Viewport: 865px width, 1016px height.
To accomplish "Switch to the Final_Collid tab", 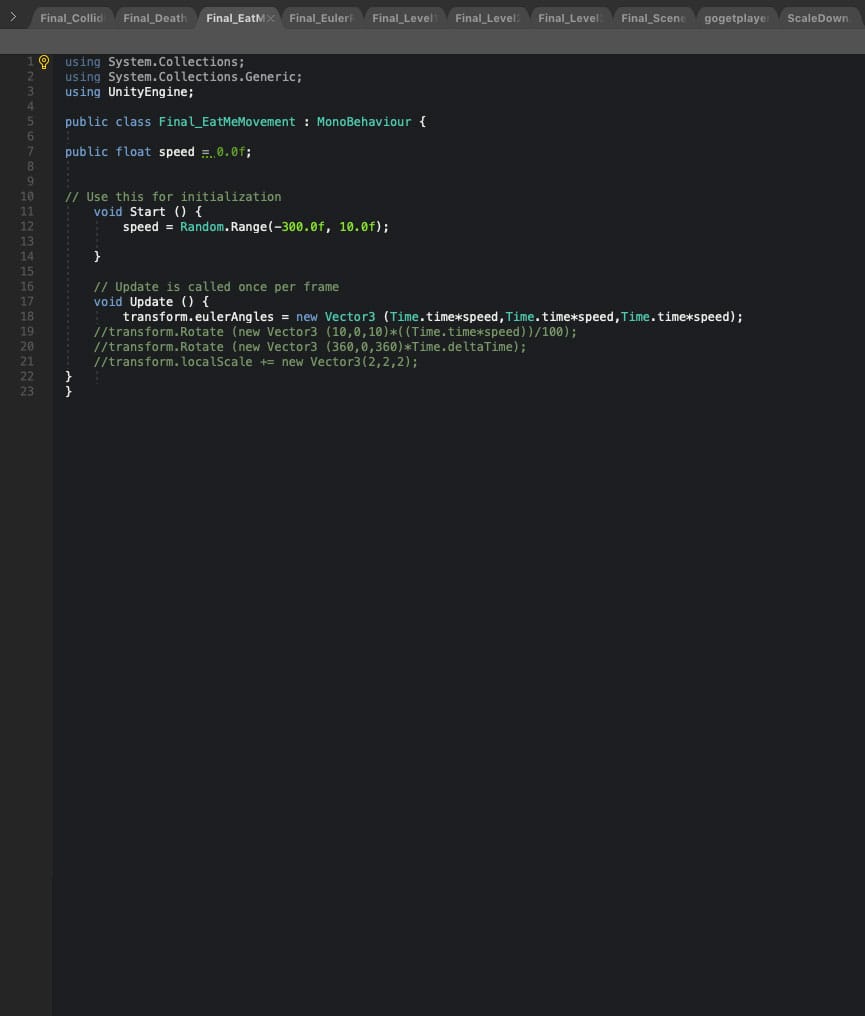I will pyautogui.click(x=71, y=18).
